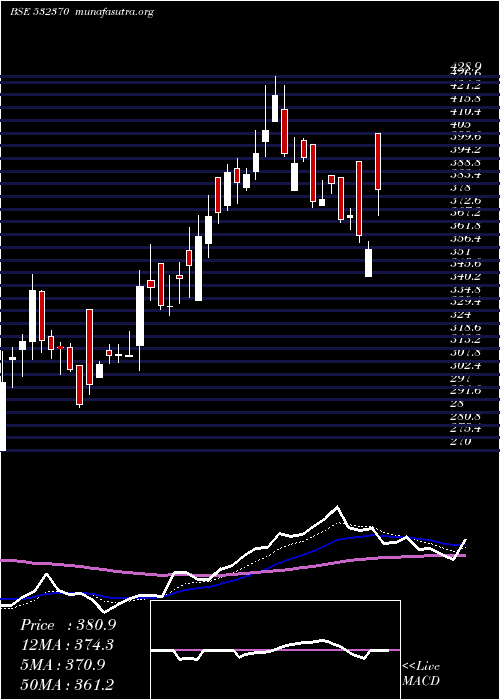Select the 324 price axis label
Screen dimensions: 500x700
(460, 315)
